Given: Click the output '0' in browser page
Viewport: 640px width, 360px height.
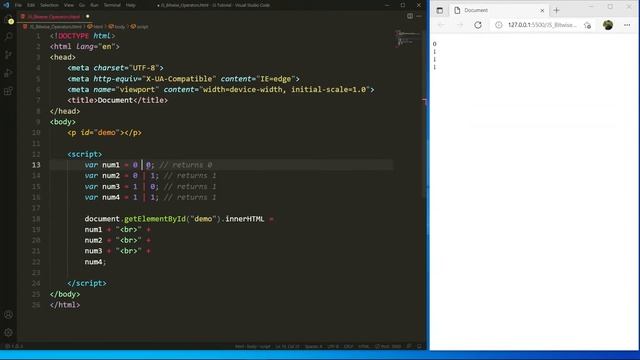Looking at the screenshot, I should pyautogui.click(x=434, y=44).
